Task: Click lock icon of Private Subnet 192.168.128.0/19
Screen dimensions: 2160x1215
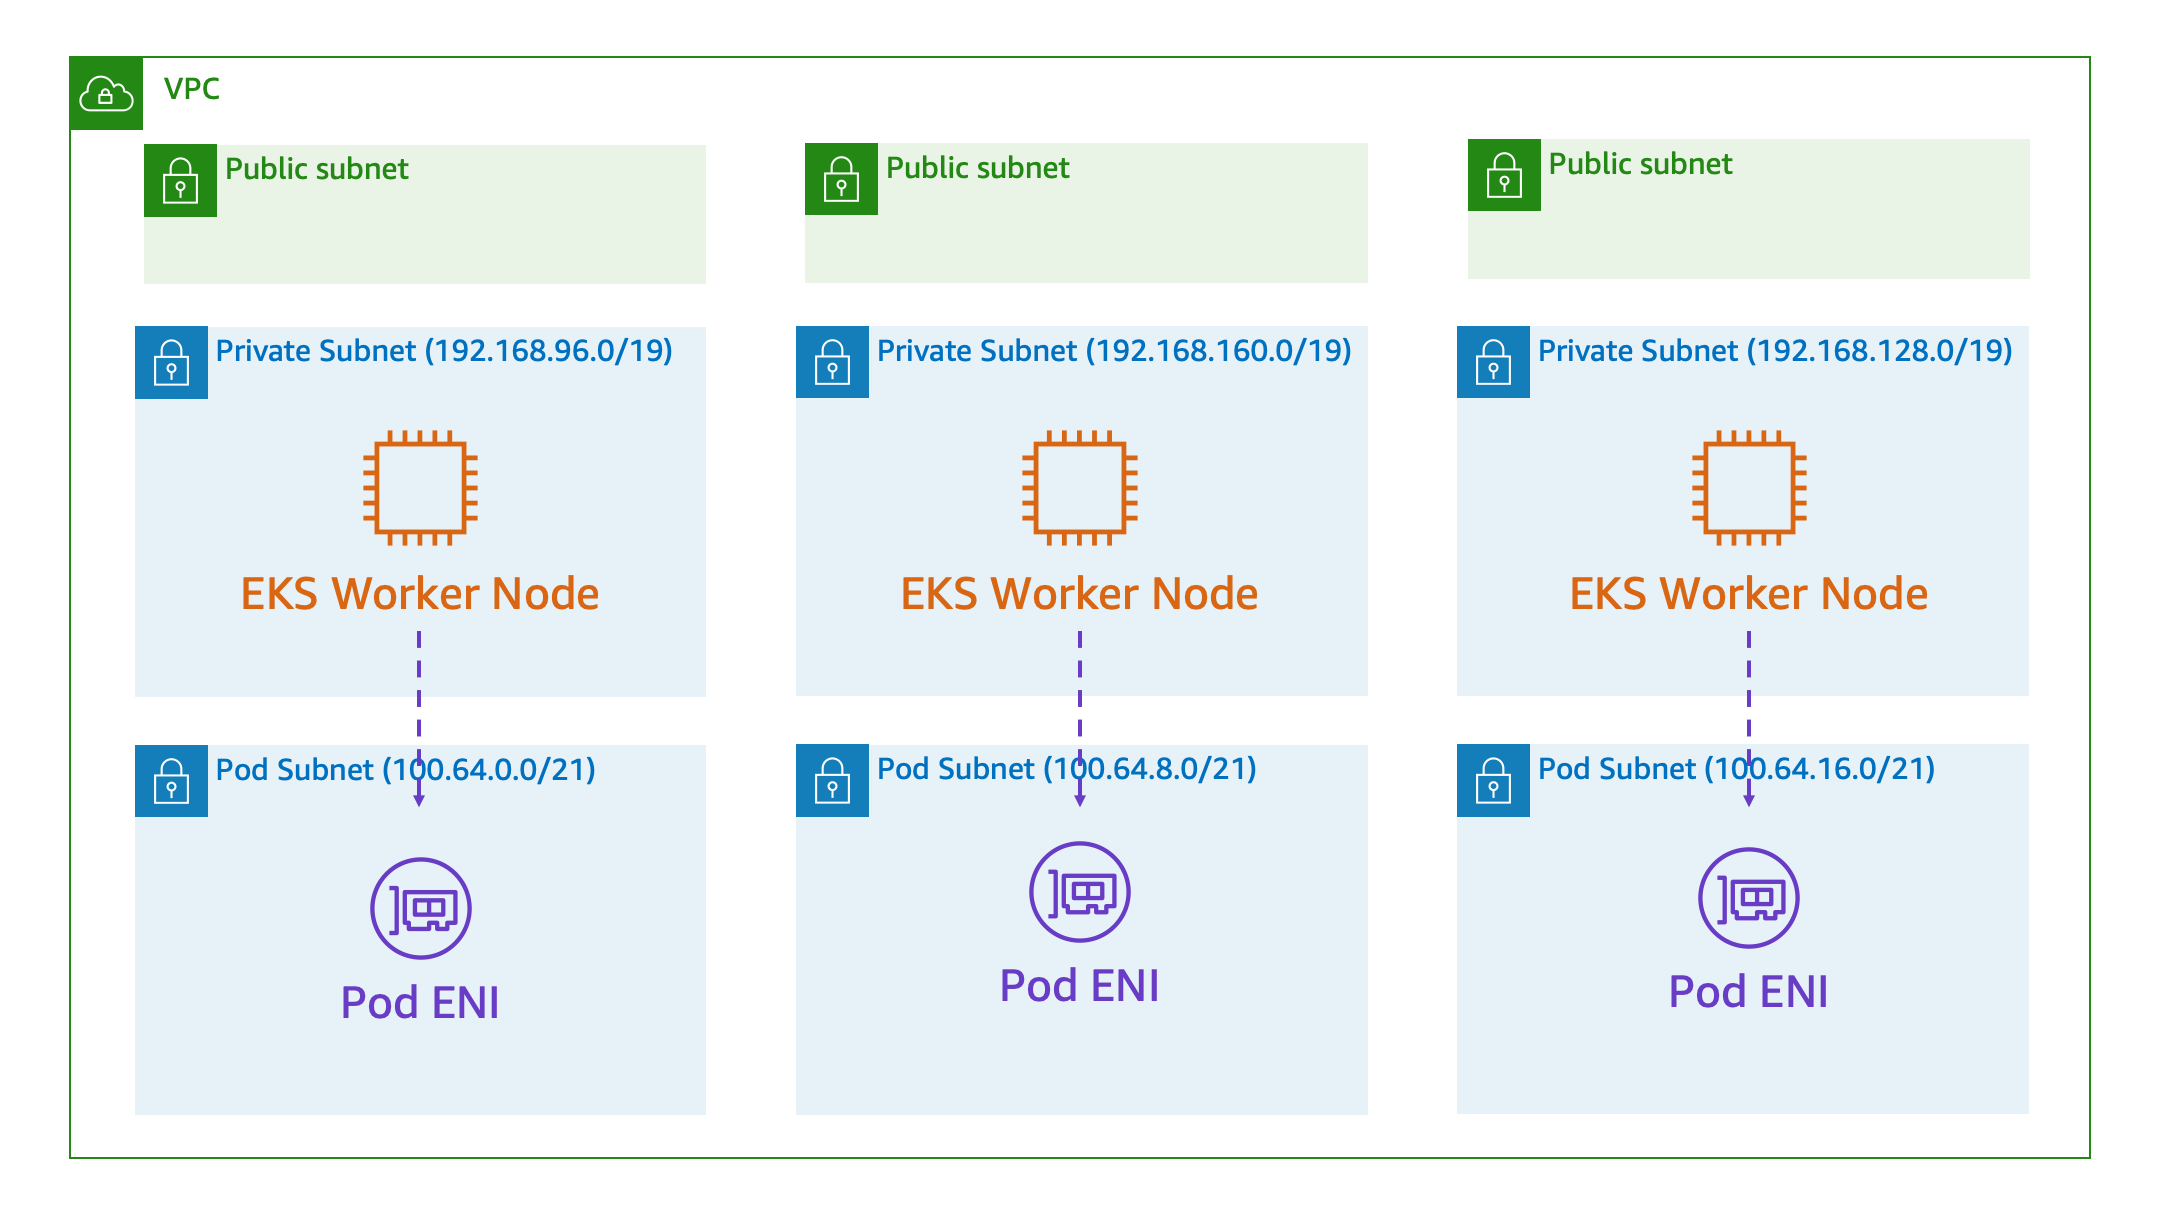Action: click(x=1494, y=362)
